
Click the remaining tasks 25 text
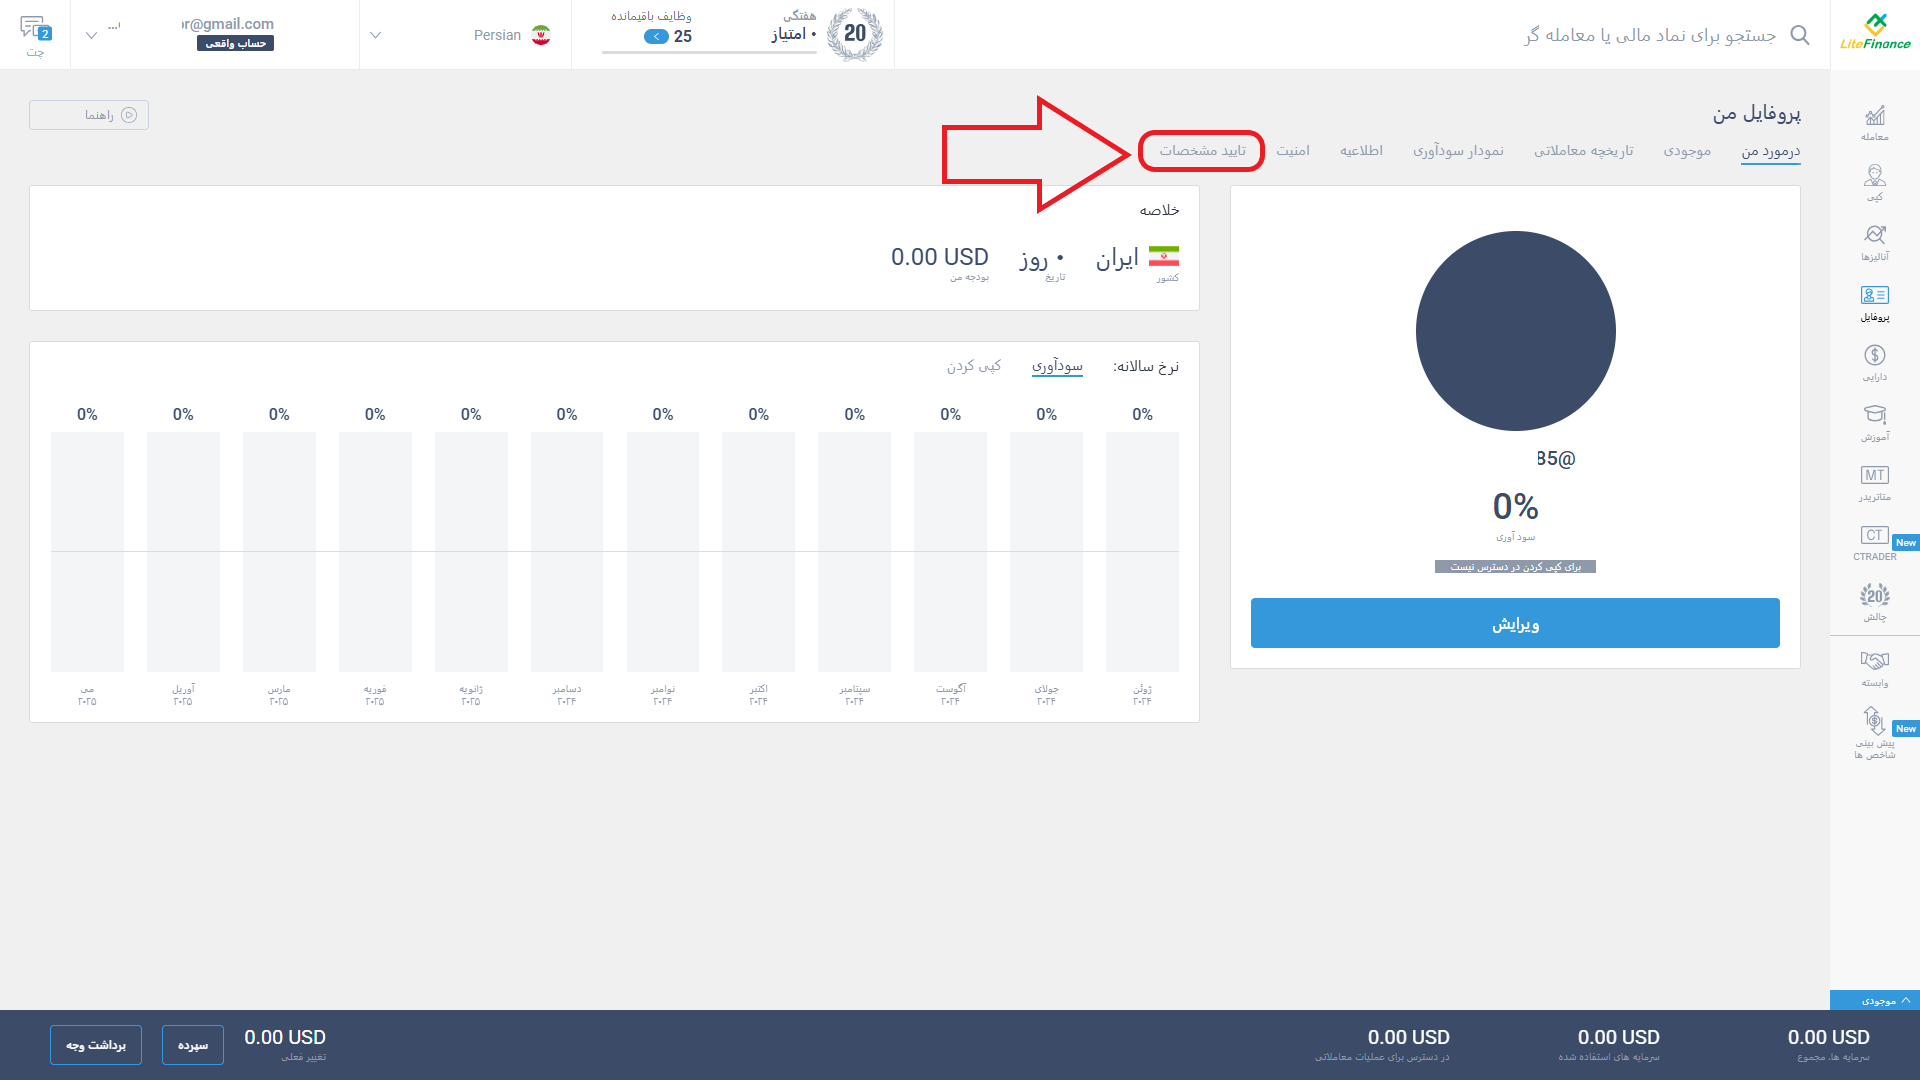pos(683,37)
